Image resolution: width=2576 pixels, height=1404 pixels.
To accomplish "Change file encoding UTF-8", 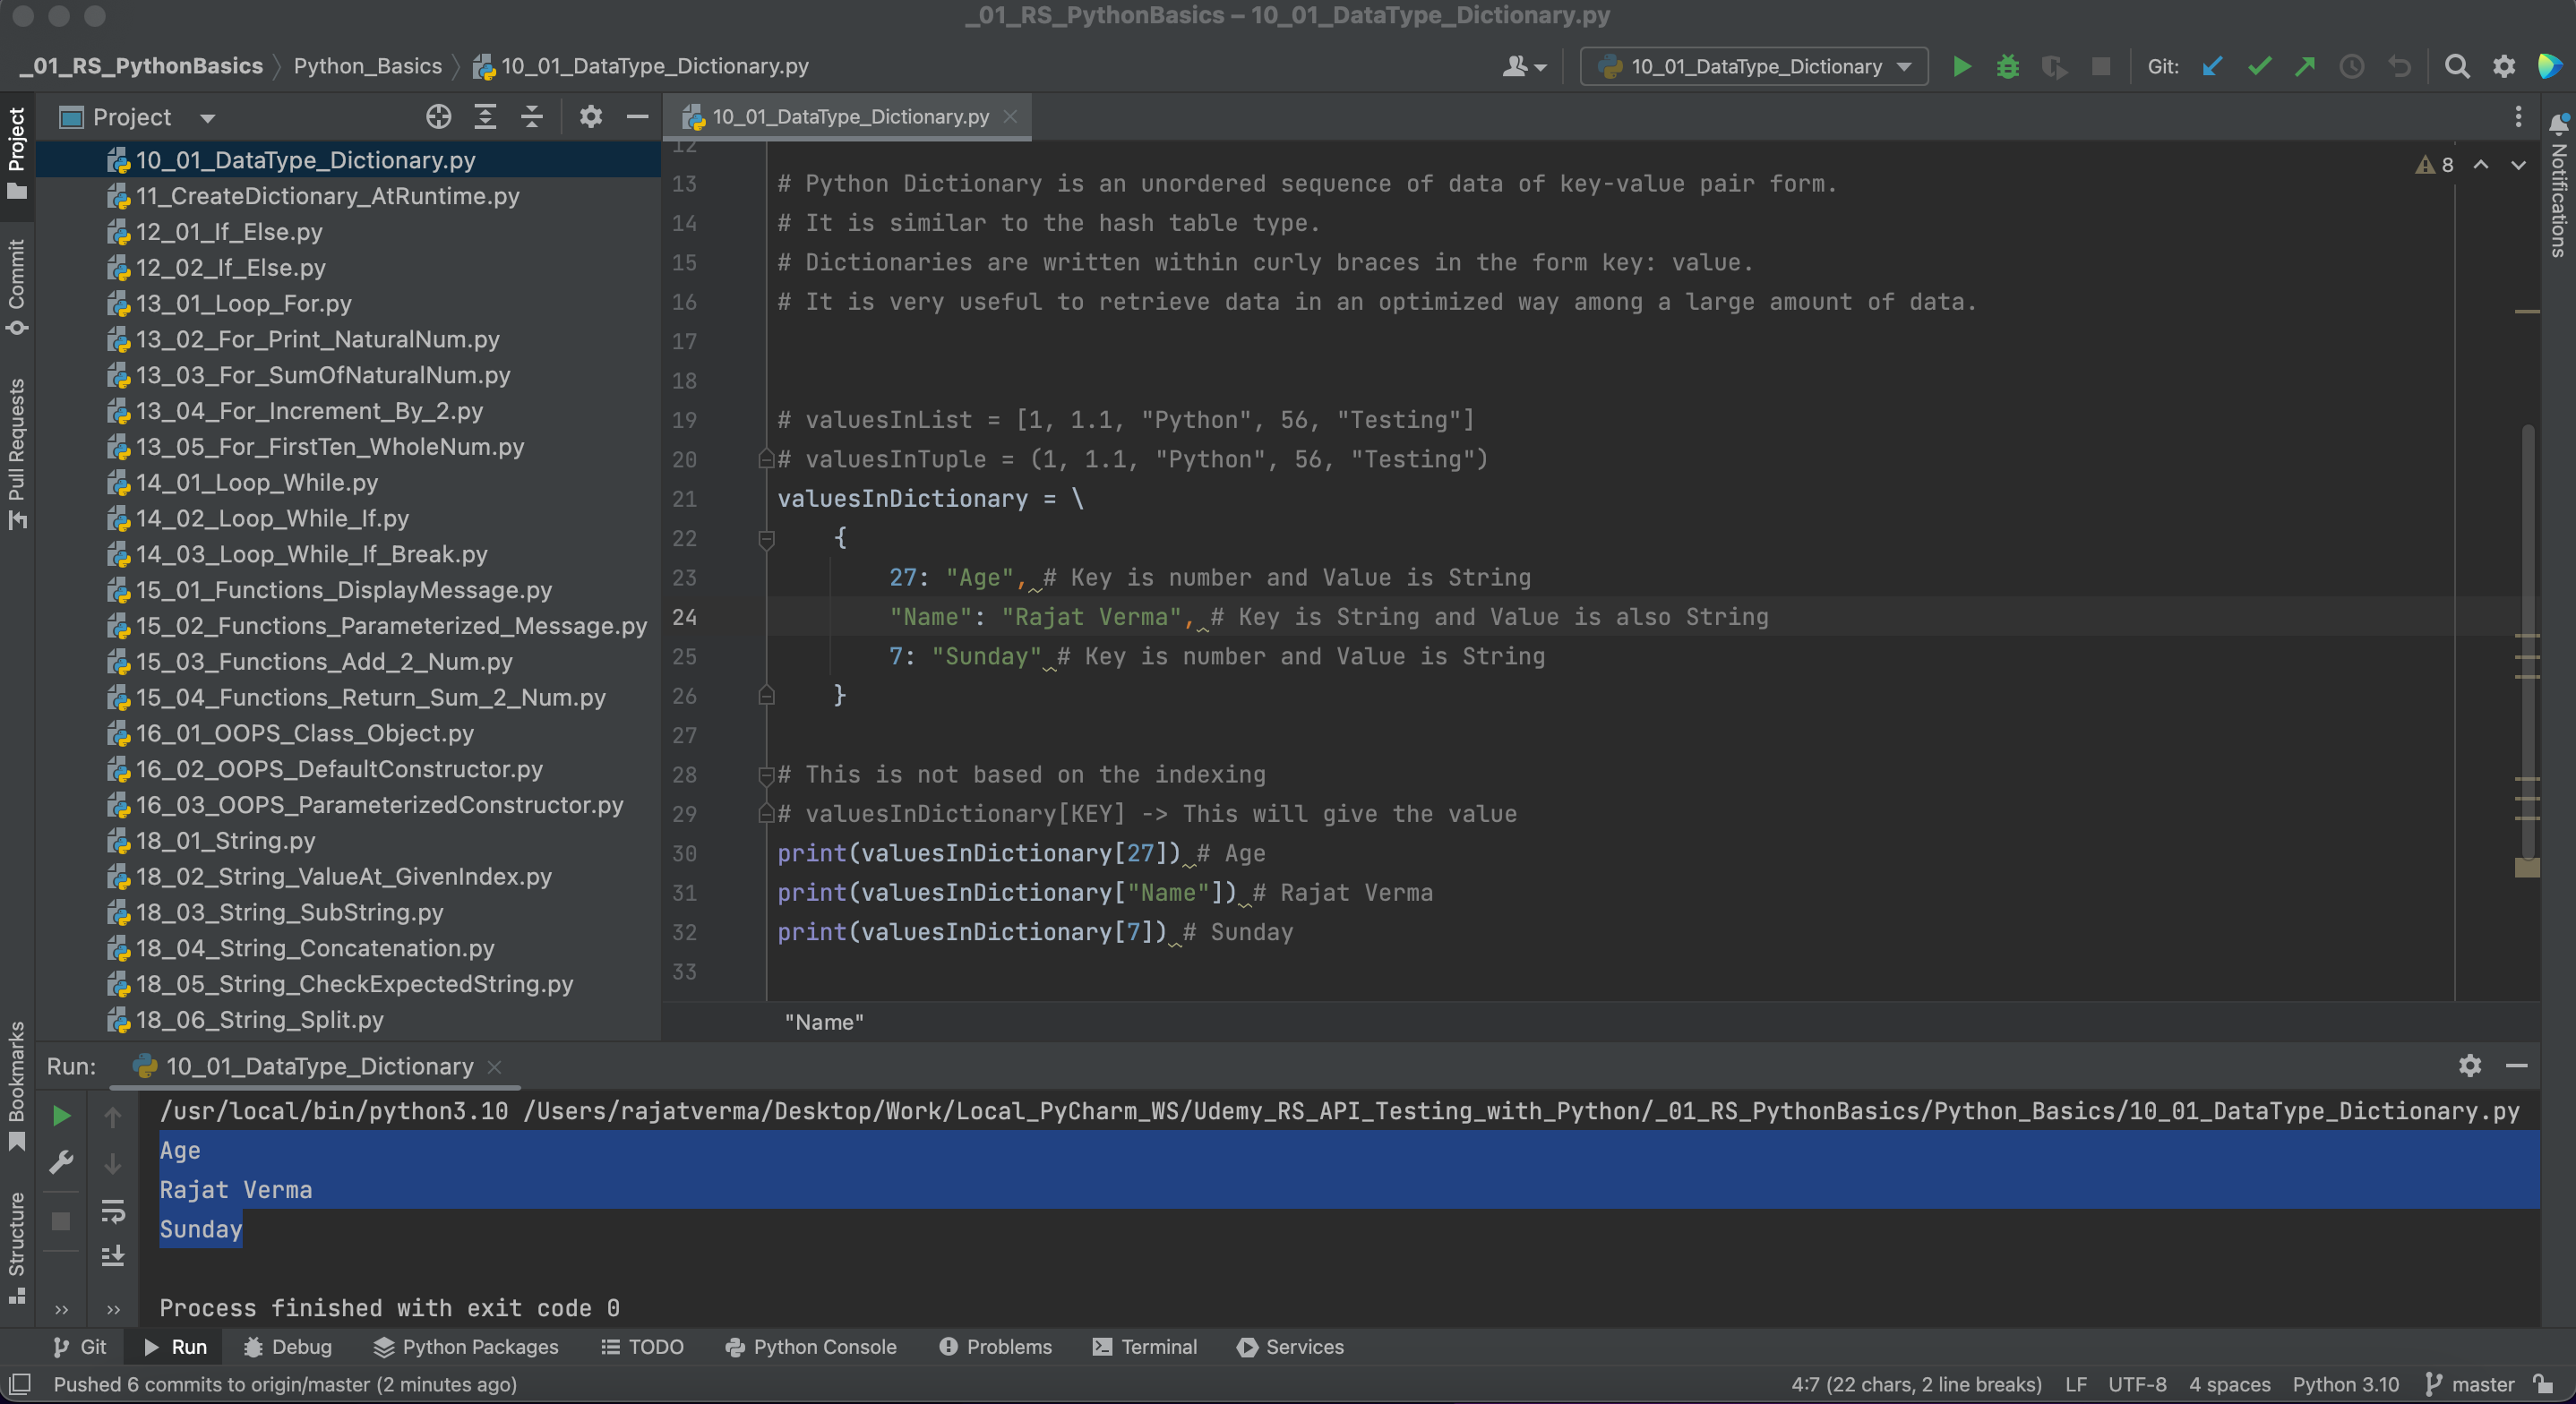I will tap(2138, 1385).
